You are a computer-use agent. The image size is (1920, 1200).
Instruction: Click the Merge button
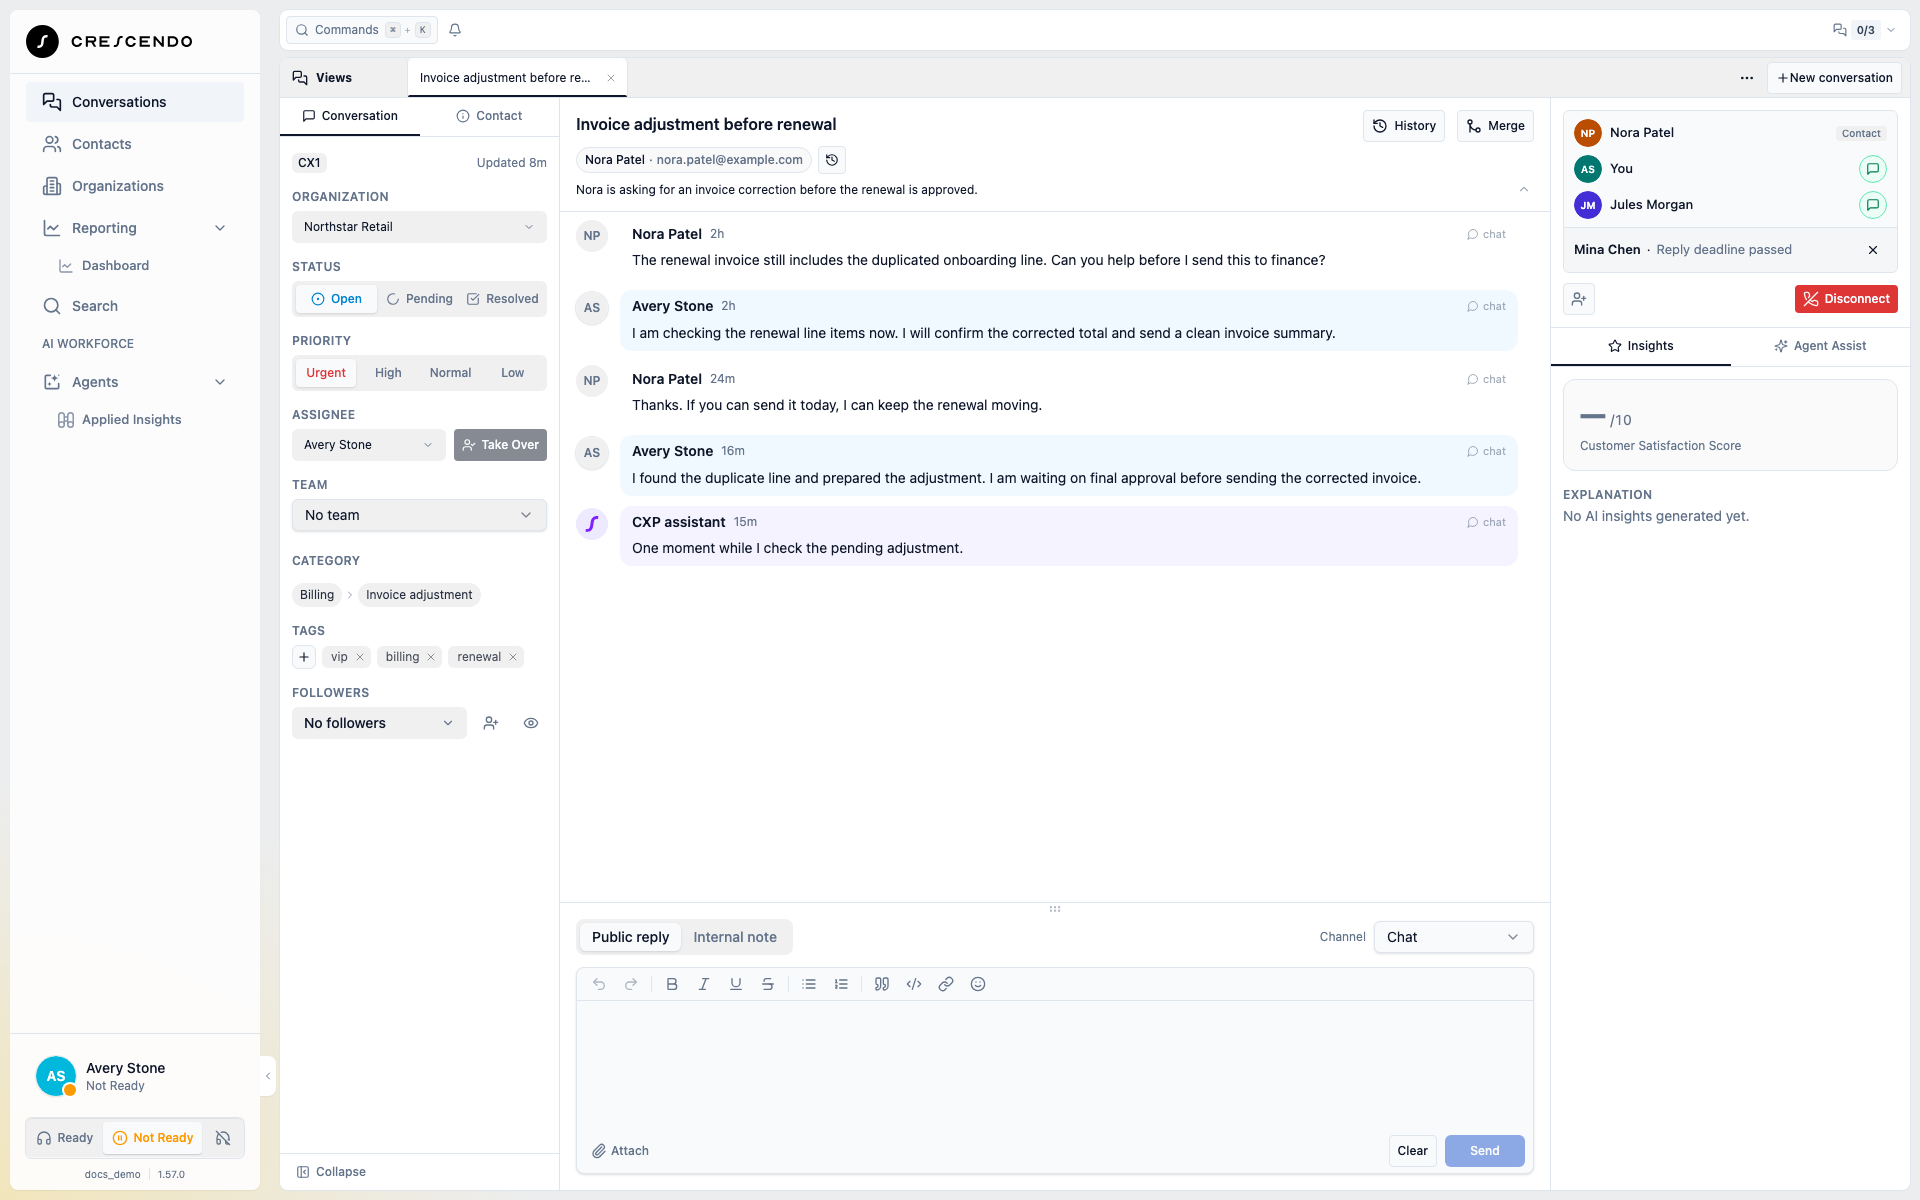[x=1495, y=126]
